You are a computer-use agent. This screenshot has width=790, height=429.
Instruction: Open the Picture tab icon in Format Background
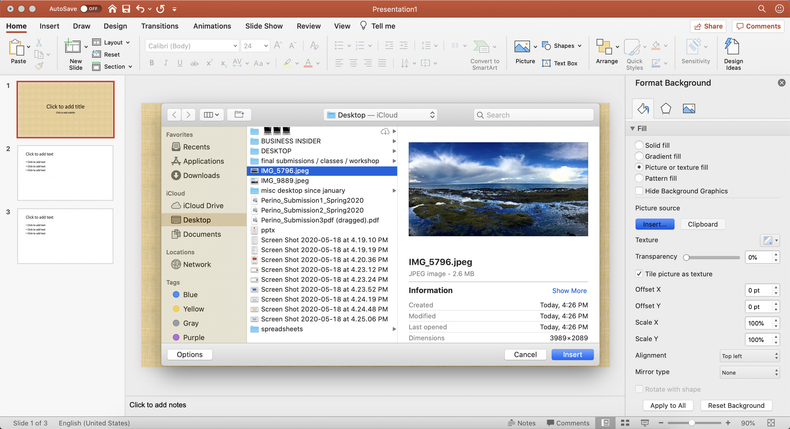click(689, 108)
